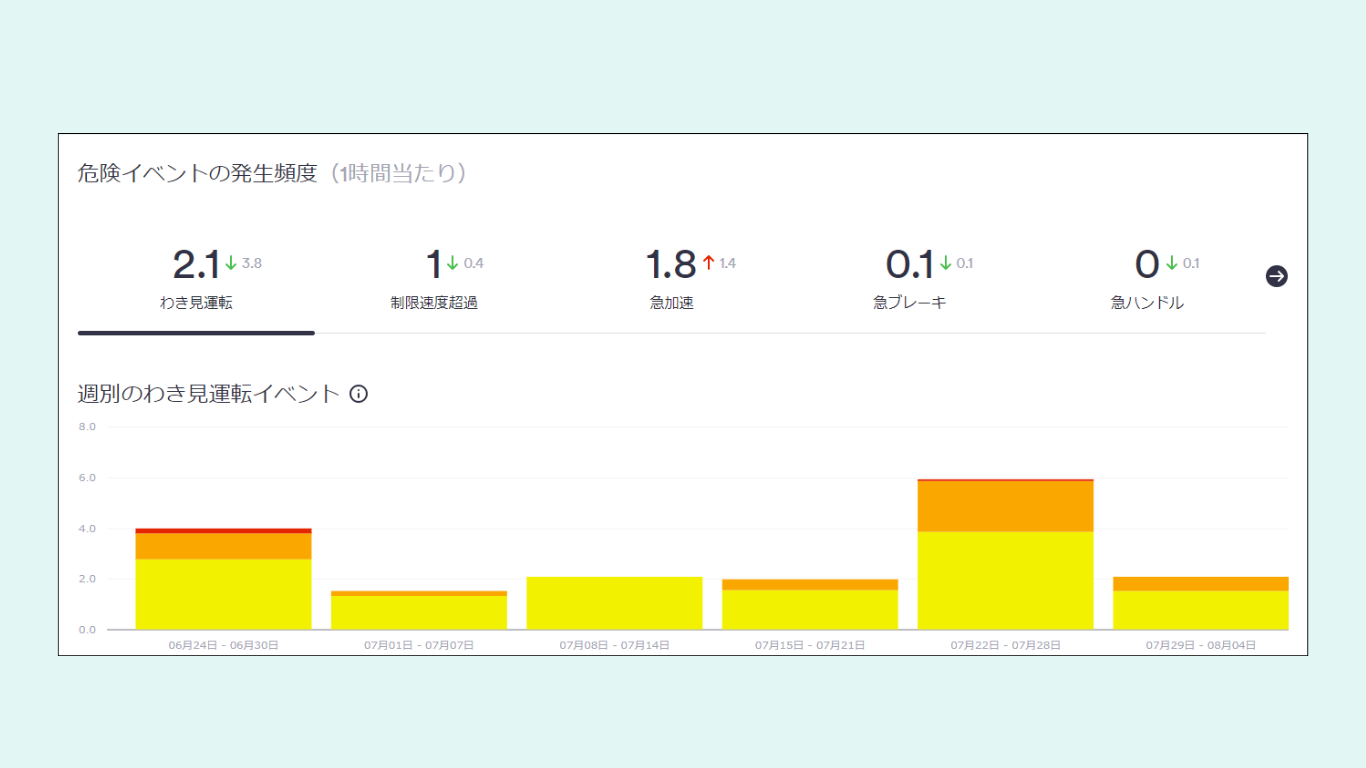Viewport: 1366px width, 768px height.
Task: Click the 07月08日 - 07月14日 axis label
Action: (x=614, y=645)
